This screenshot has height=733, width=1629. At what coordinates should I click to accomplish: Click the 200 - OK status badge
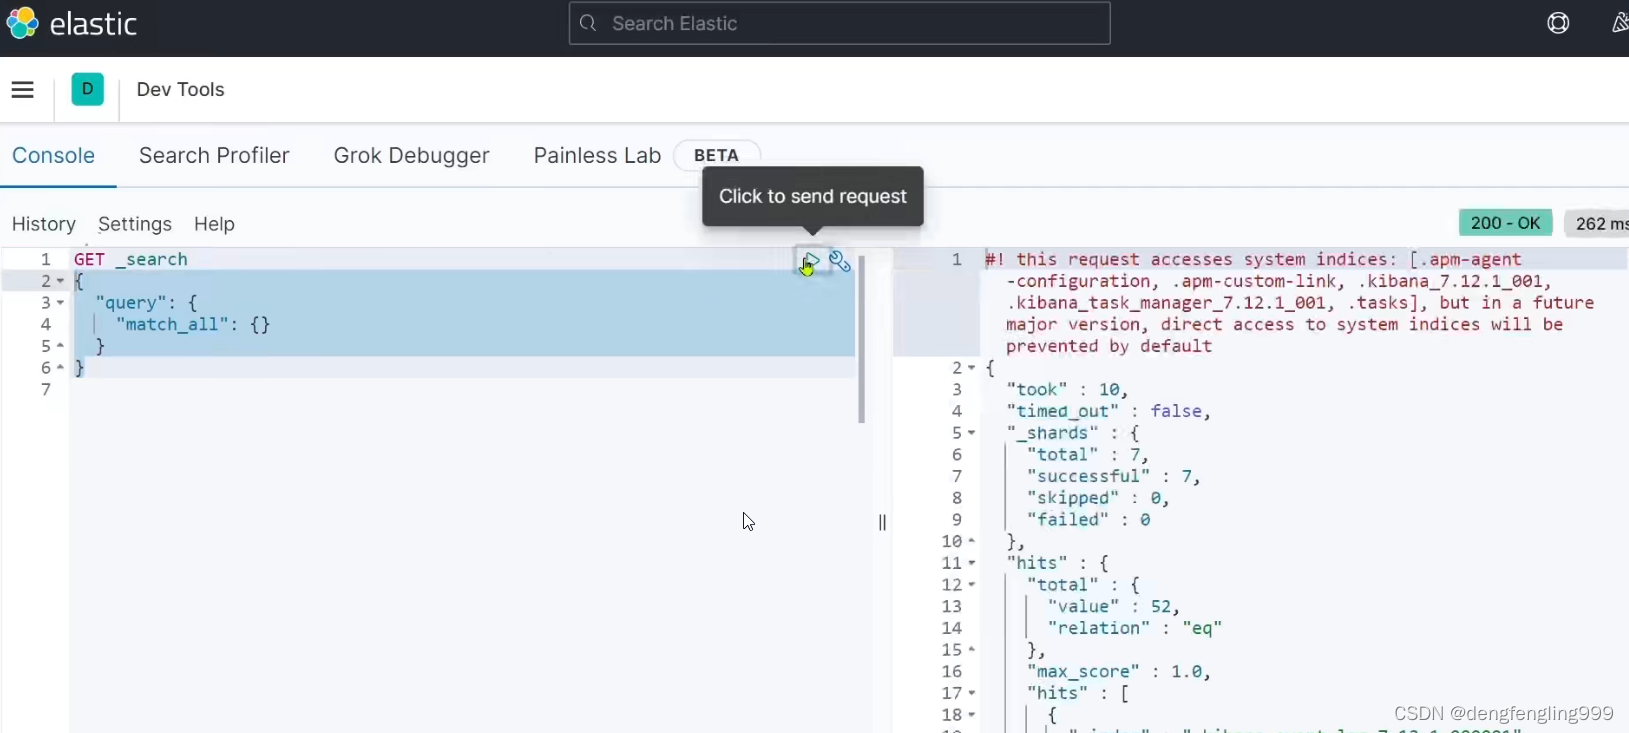pyautogui.click(x=1505, y=223)
